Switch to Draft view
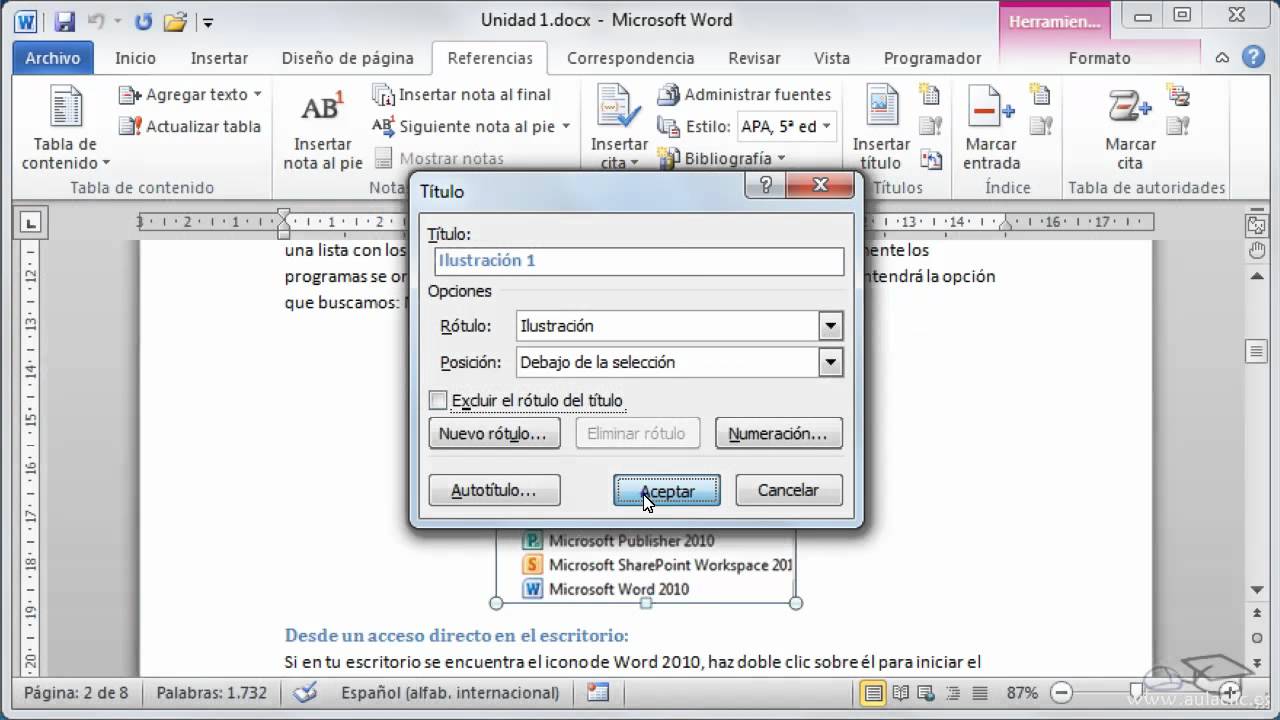This screenshot has height=720, width=1280. (x=978, y=692)
